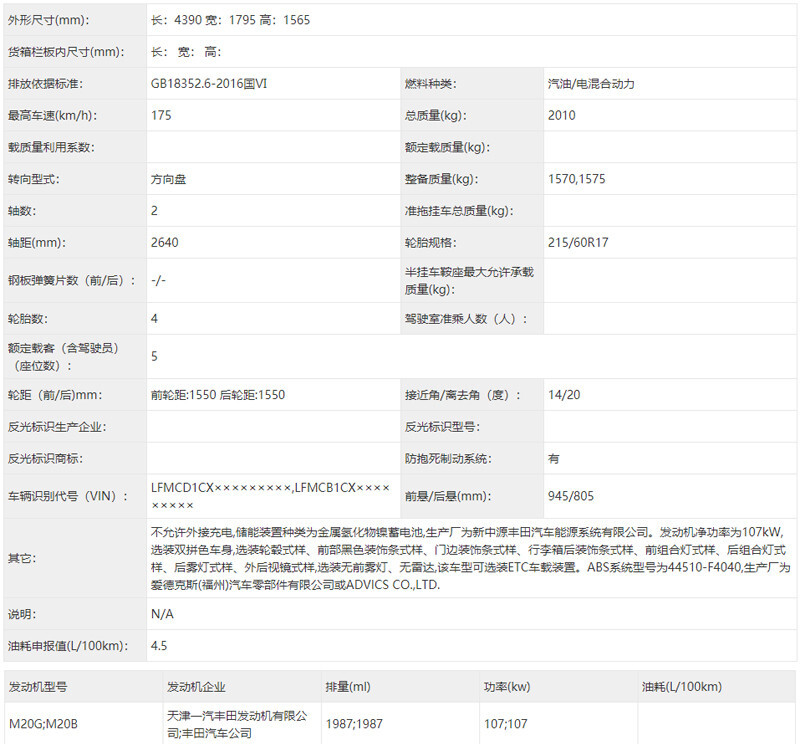Click the 半挂车鞍座最大允许承载质量(kg) label
800x744 pixels.
point(469,281)
